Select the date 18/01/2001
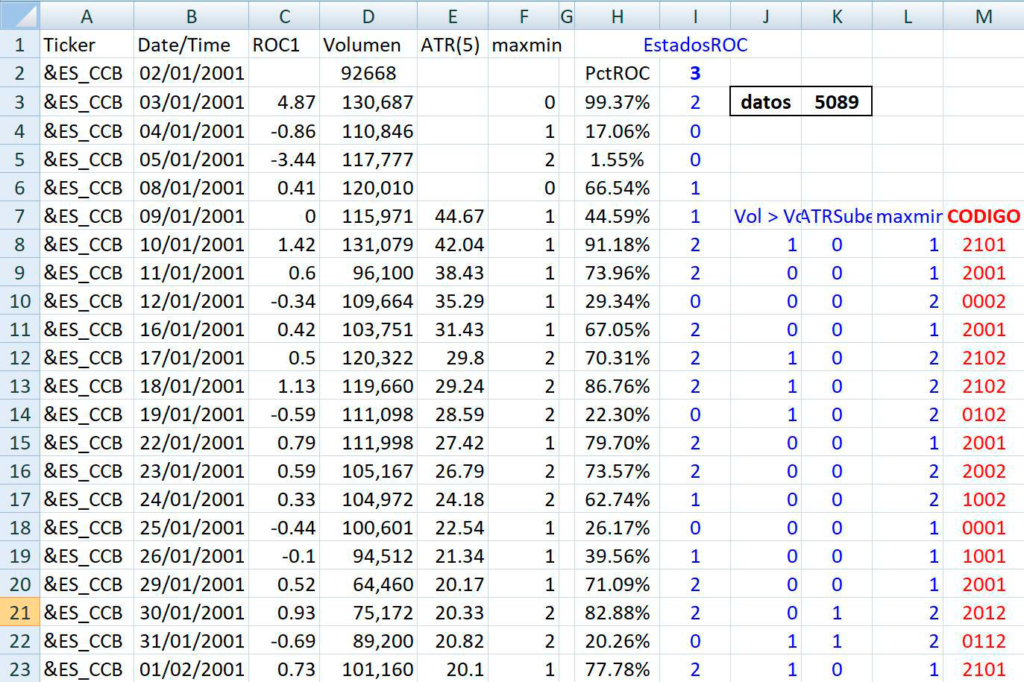Viewport: 1024px width, 682px height. [x=191, y=386]
